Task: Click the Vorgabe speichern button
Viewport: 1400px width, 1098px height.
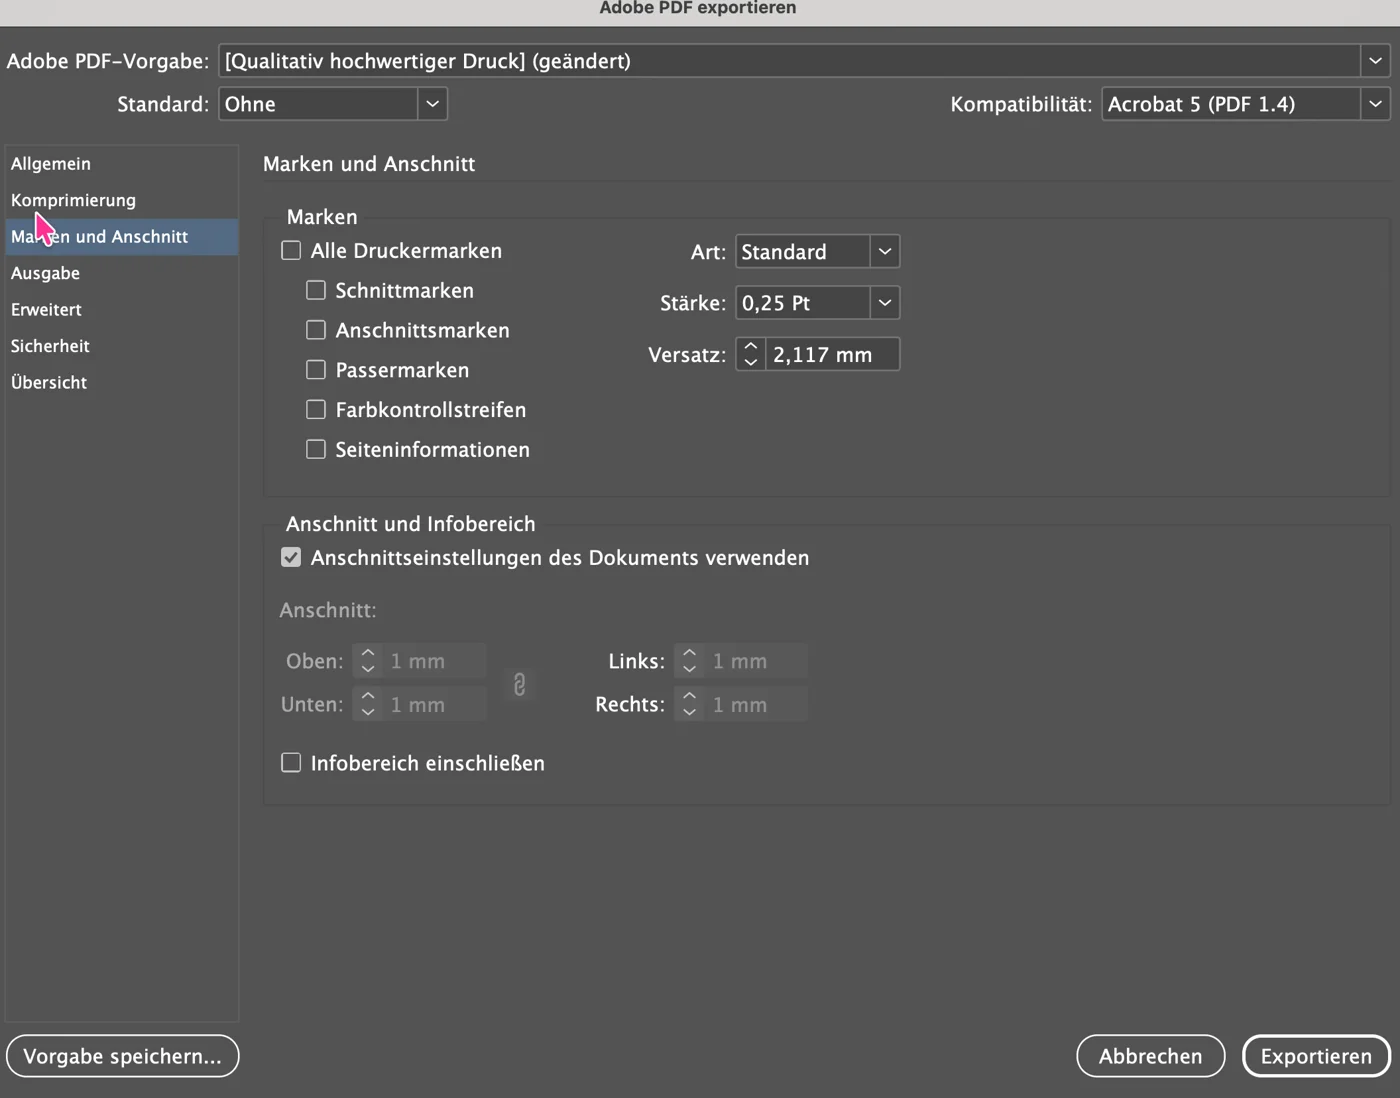Action: click(x=122, y=1056)
